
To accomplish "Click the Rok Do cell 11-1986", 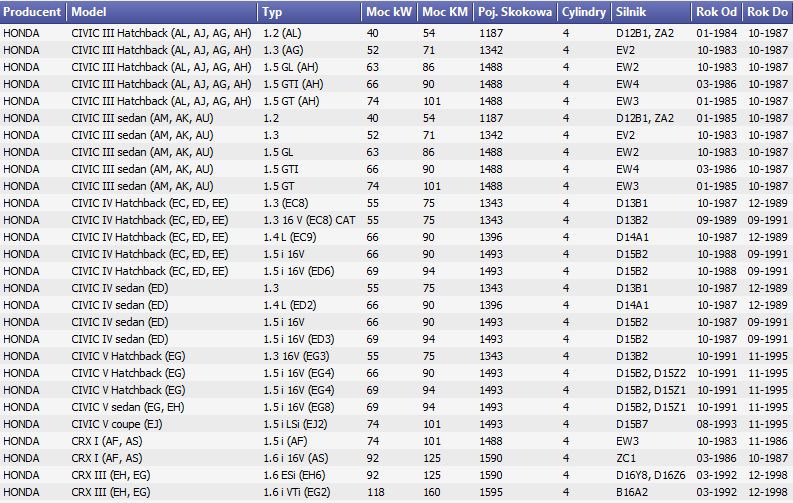I will point(768,441).
